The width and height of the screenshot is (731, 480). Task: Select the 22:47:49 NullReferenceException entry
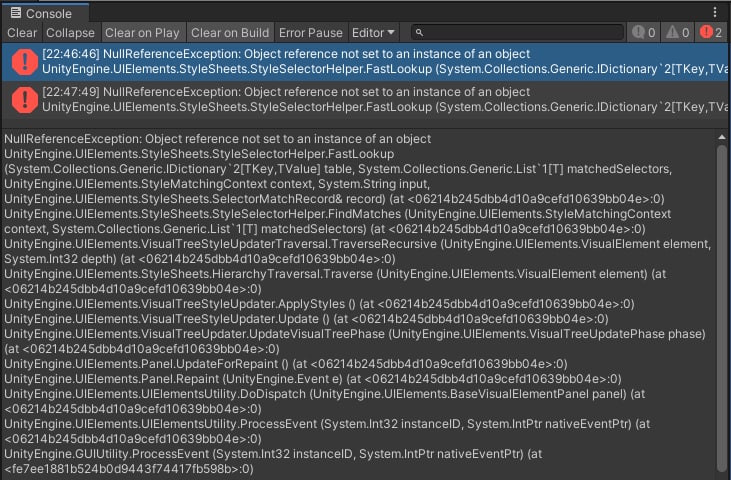pos(365,100)
